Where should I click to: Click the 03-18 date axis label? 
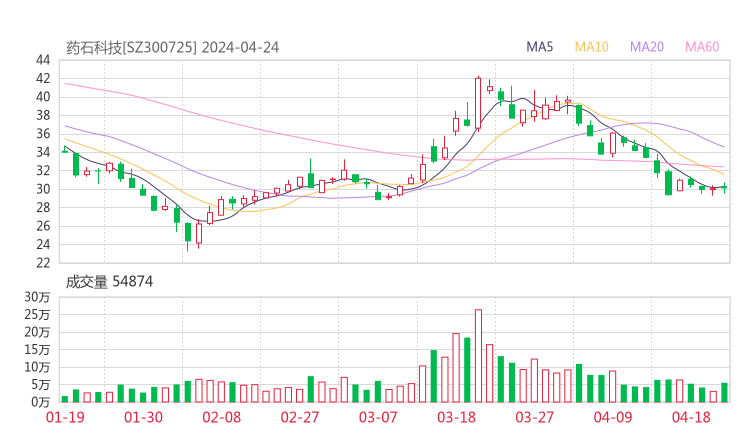456,417
